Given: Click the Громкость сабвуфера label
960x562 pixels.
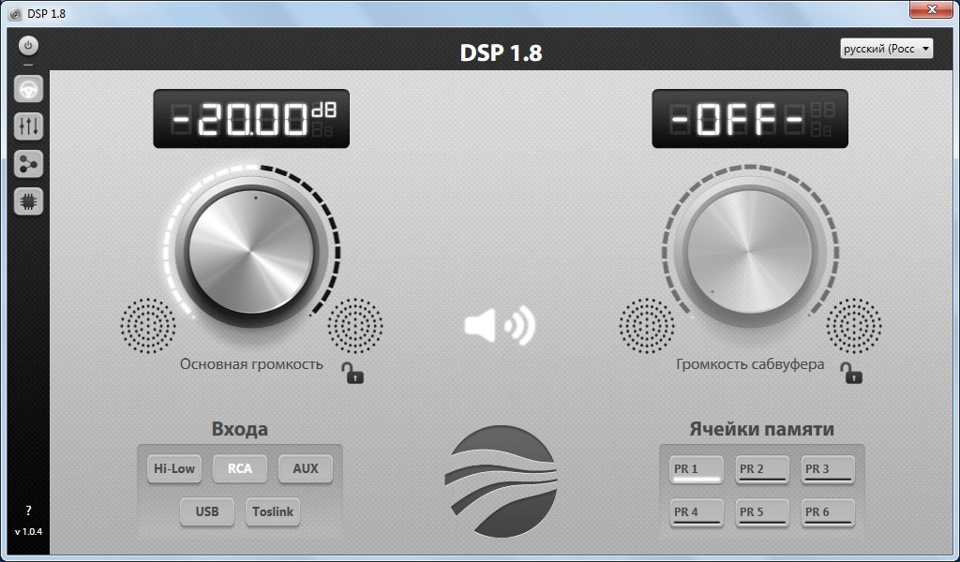Looking at the screenshot, I should point(750,364).
